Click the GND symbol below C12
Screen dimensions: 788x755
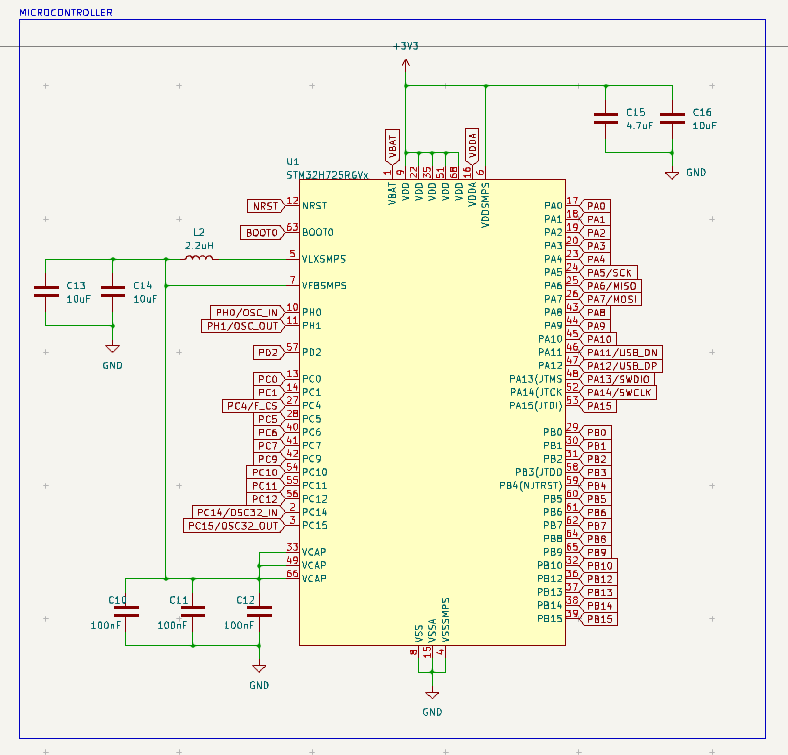pos(259,669)
